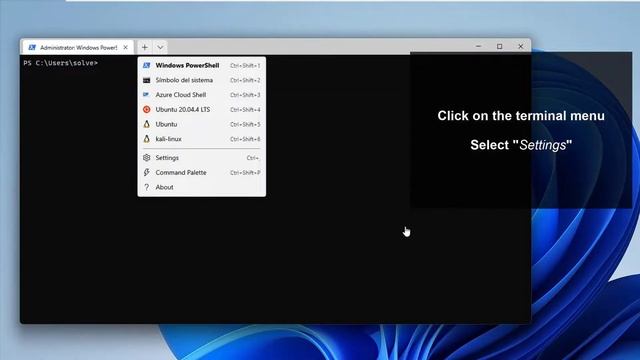Launch Azure Cloud Shell profile
The height and width of the screenshot is (360, 640).
[202, 95]
